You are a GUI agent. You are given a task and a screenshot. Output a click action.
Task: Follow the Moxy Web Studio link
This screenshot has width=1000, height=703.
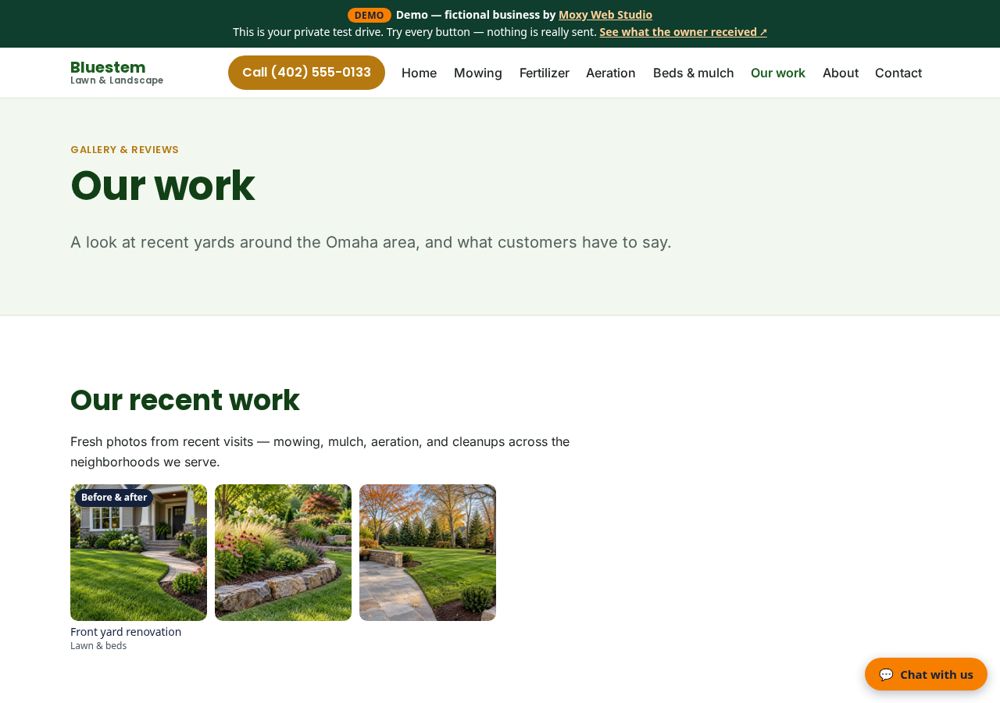pyautogui.click(x=605, y=15)
